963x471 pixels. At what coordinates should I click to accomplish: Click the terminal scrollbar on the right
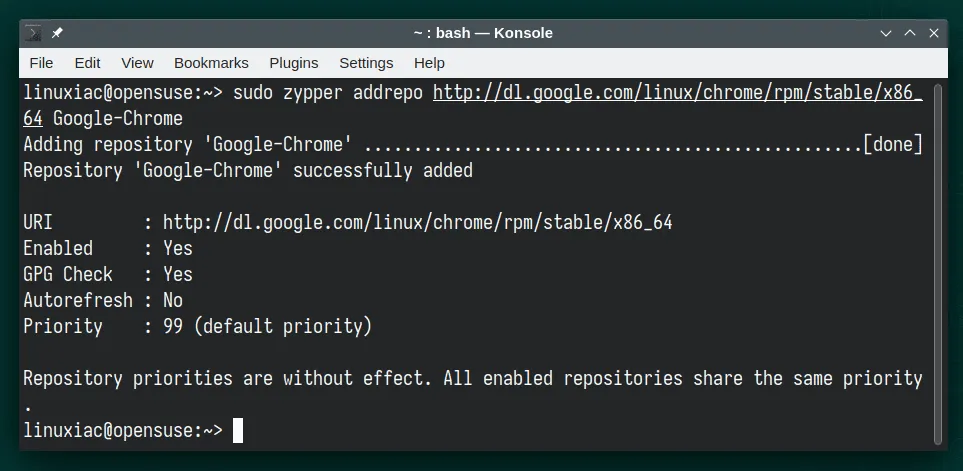click(938, 260)
